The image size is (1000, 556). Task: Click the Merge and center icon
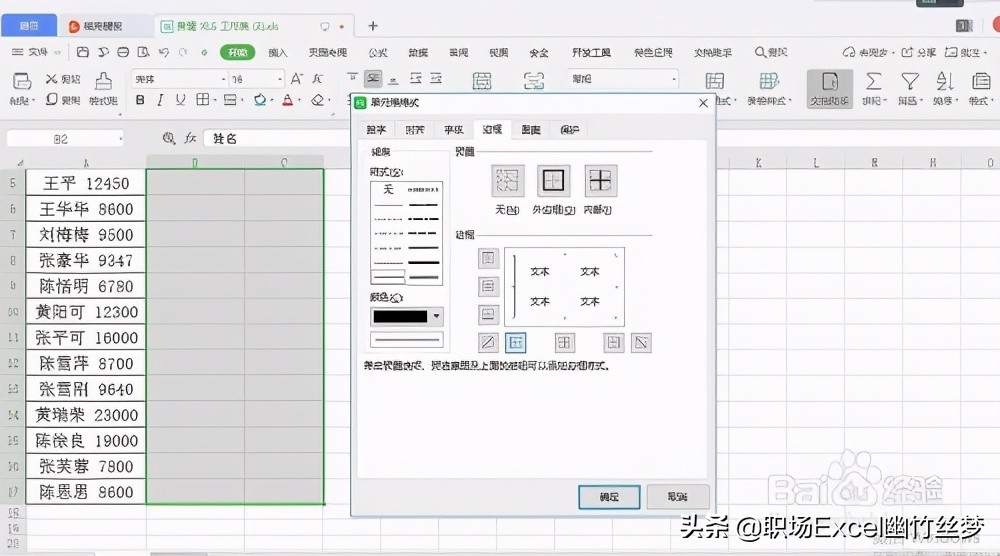click(482, 81)
